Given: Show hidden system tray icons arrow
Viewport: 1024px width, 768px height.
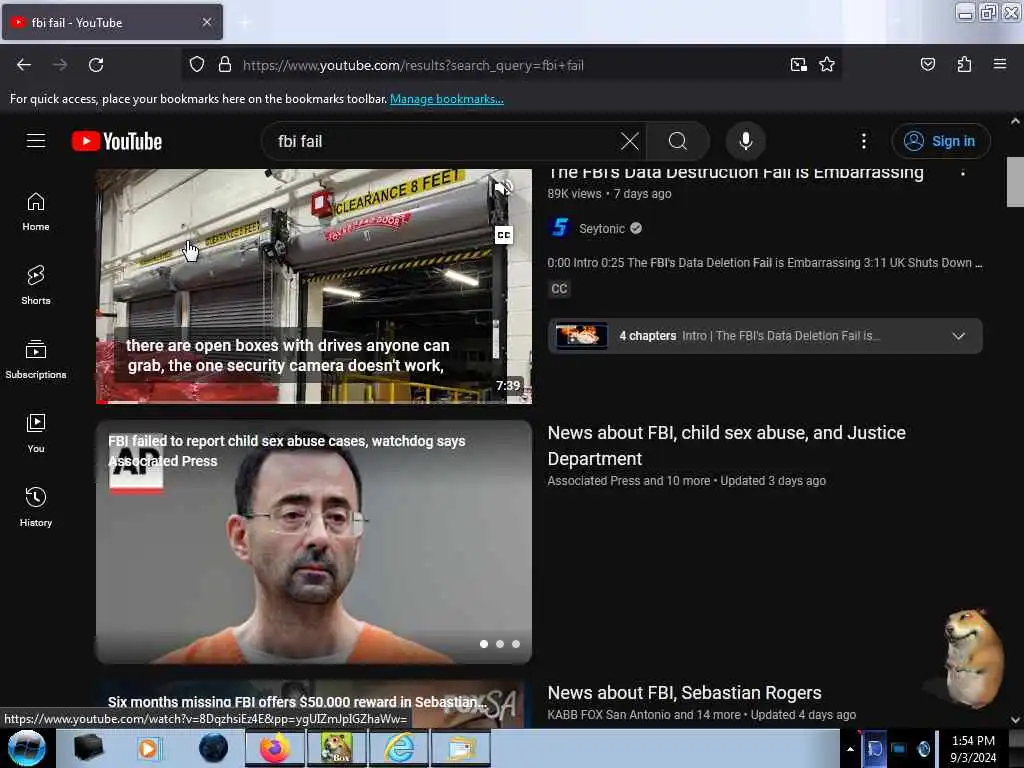Looking at the screenshot, I should click(x=850, y=749).
